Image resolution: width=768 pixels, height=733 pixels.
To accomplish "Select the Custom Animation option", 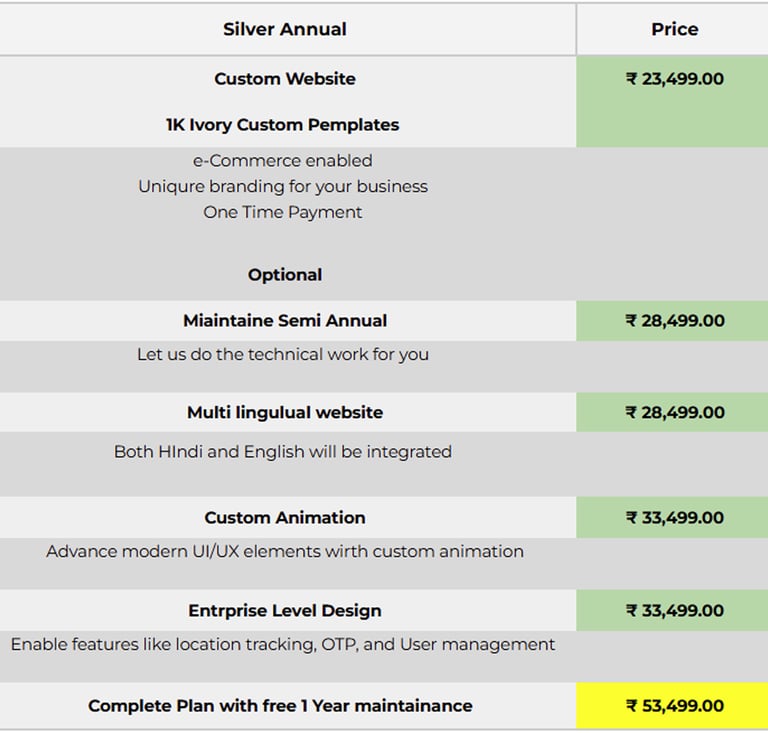I will tap(285, 518).
